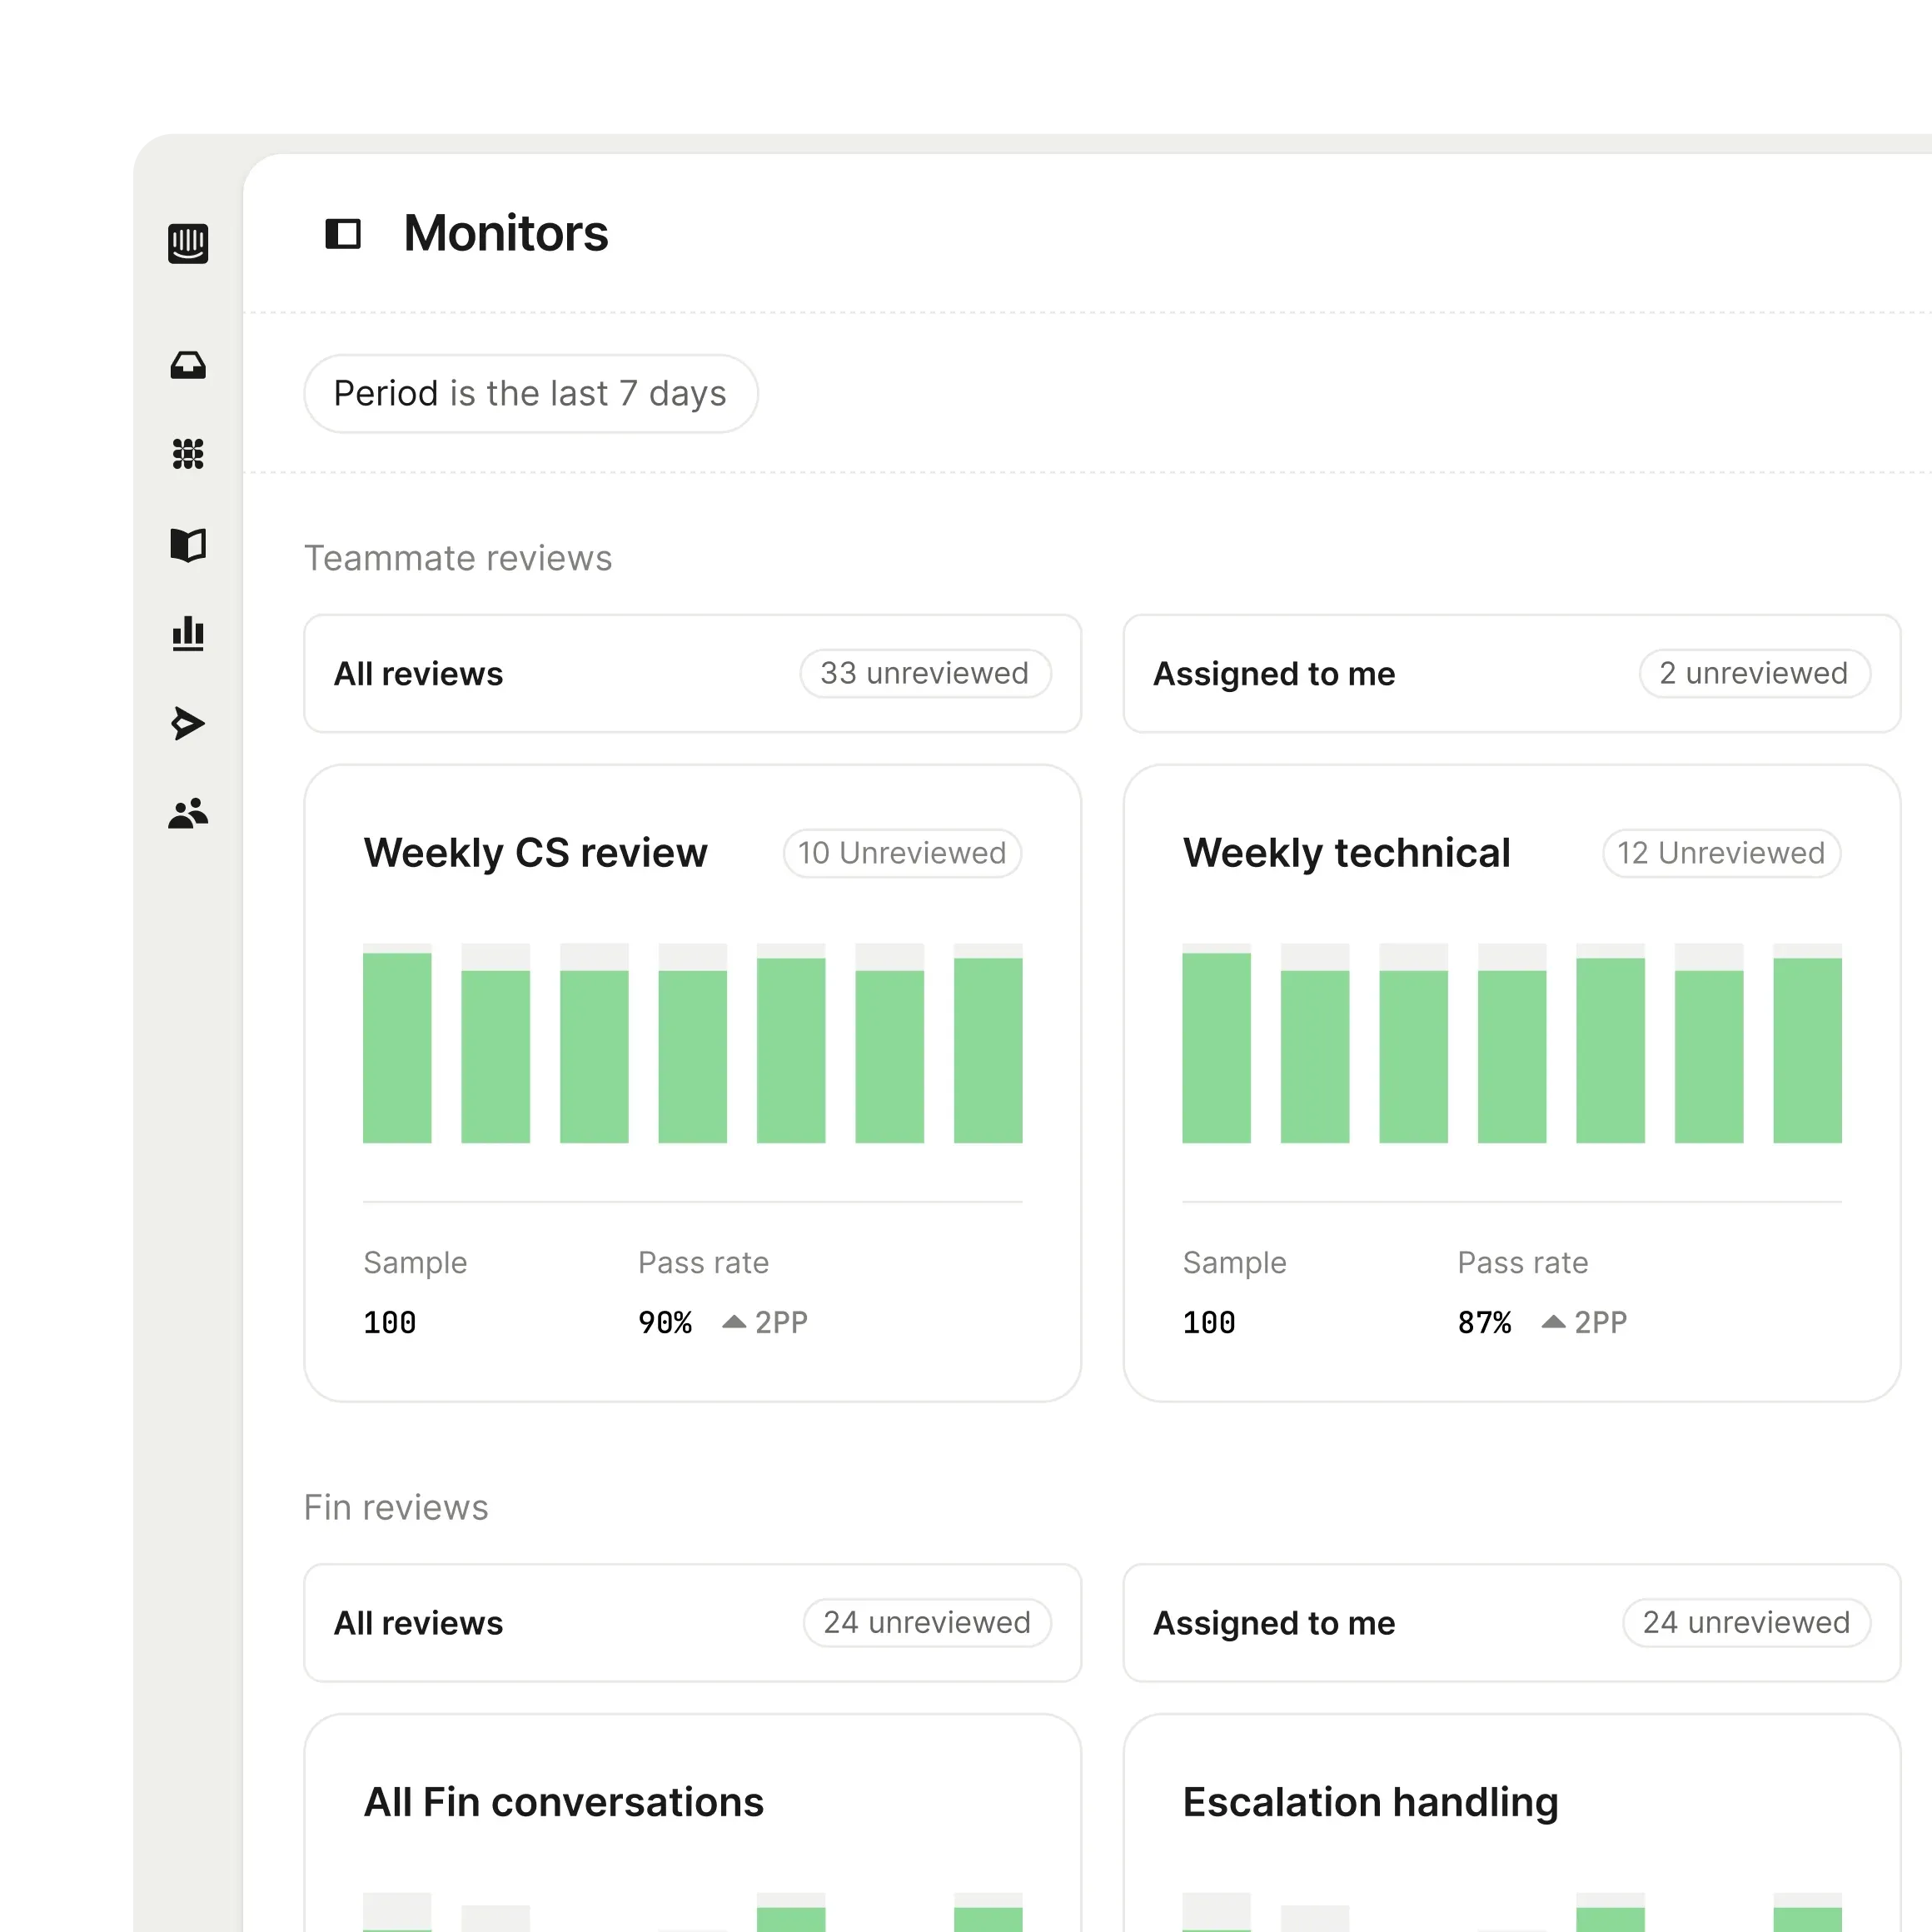The image size is (1932, 1932).
Task: Change the Period is the last 7 days filter
Action: click(530, 393)
